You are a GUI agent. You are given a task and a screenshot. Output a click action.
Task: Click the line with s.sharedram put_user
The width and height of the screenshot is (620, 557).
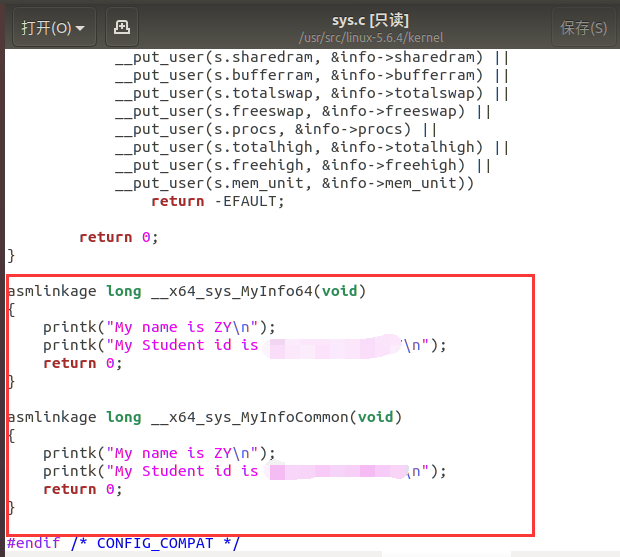[312, 57]
